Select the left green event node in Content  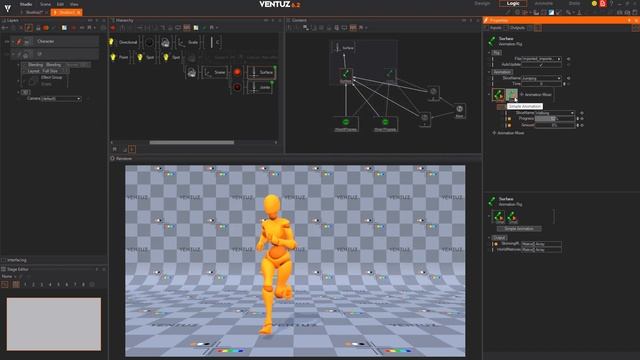click(x=346, y=124)
